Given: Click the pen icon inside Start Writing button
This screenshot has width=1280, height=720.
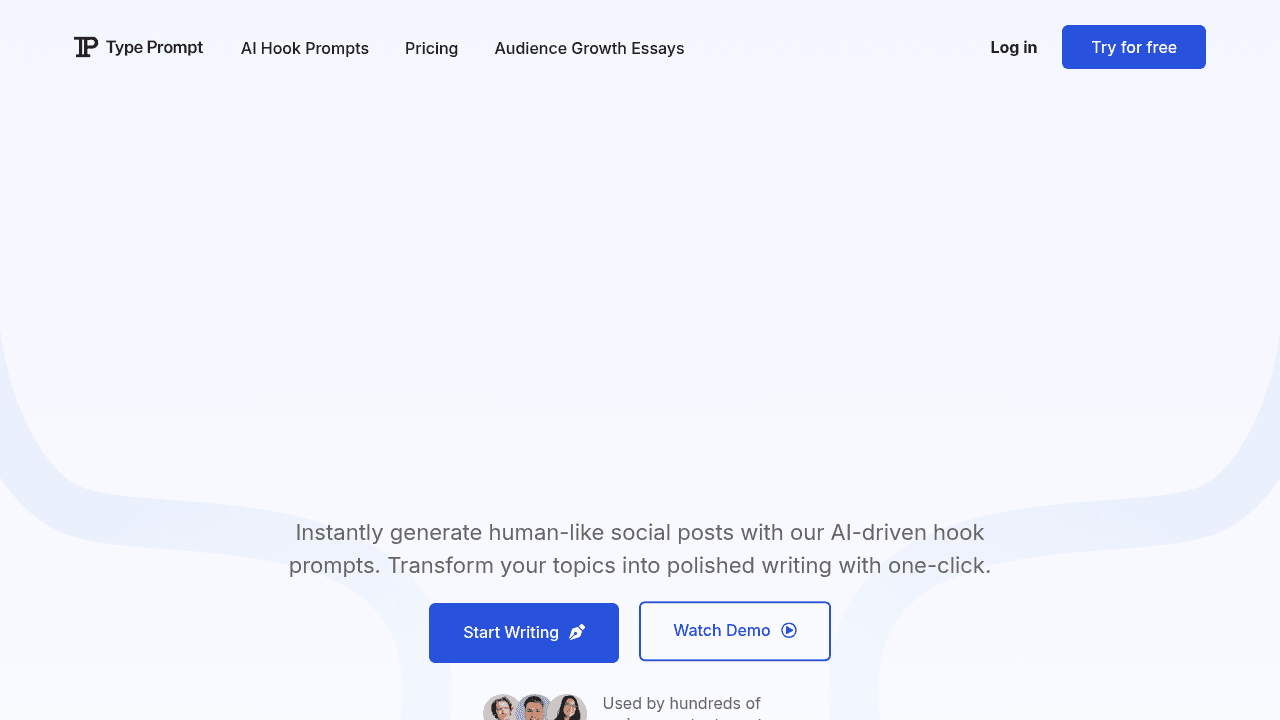Looking at the screenshot, I should click(x=577, y=632).
